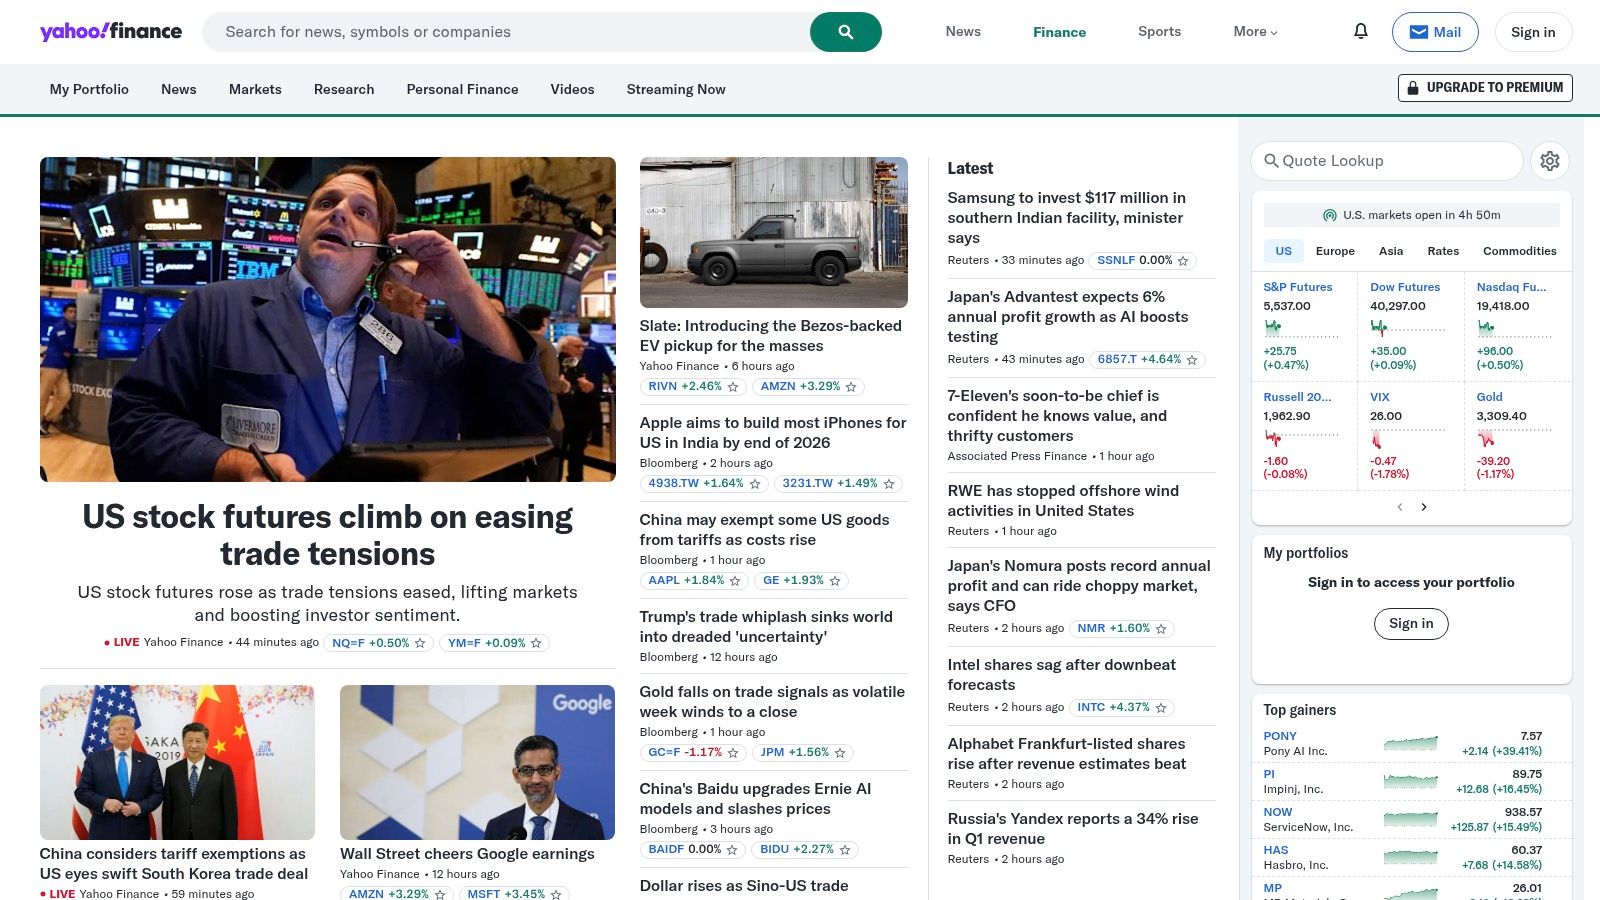Add 3231.TW to watchlist star
1600x900 pixels.
889,484
